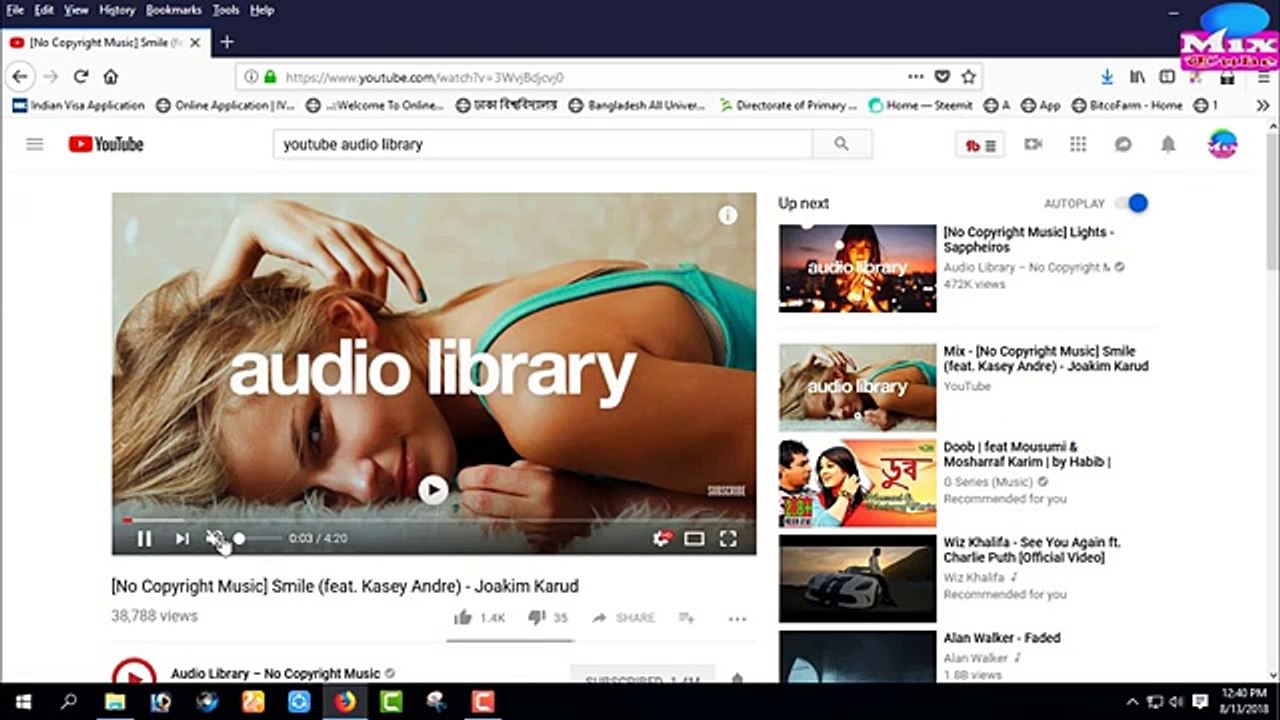
Task: Open File Explorer from the taskbar
Action: pos(115,702)
